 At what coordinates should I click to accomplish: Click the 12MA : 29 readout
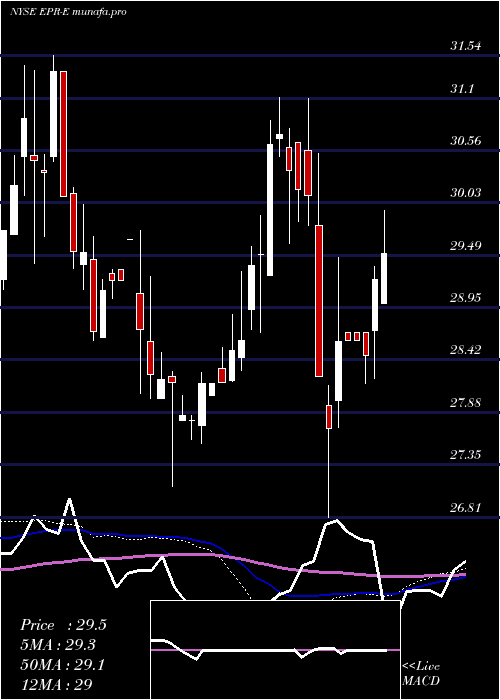pyautogui.click(x=56, y=684)
